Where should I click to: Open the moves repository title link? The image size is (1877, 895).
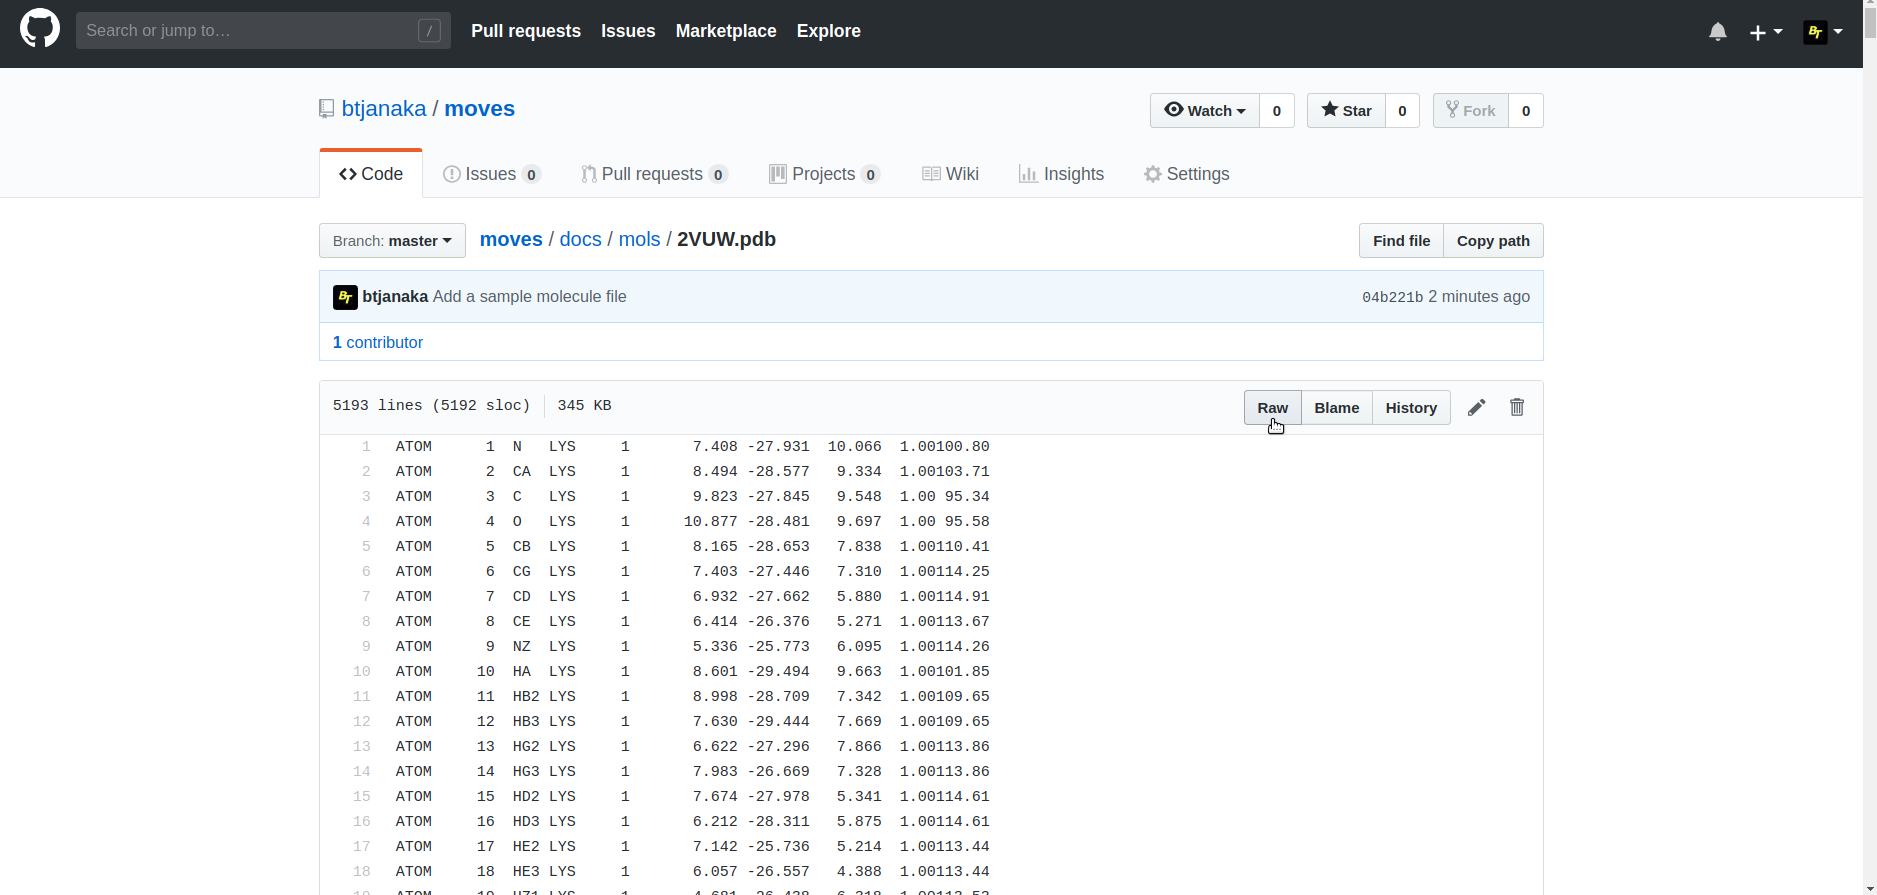coord(480,109)
